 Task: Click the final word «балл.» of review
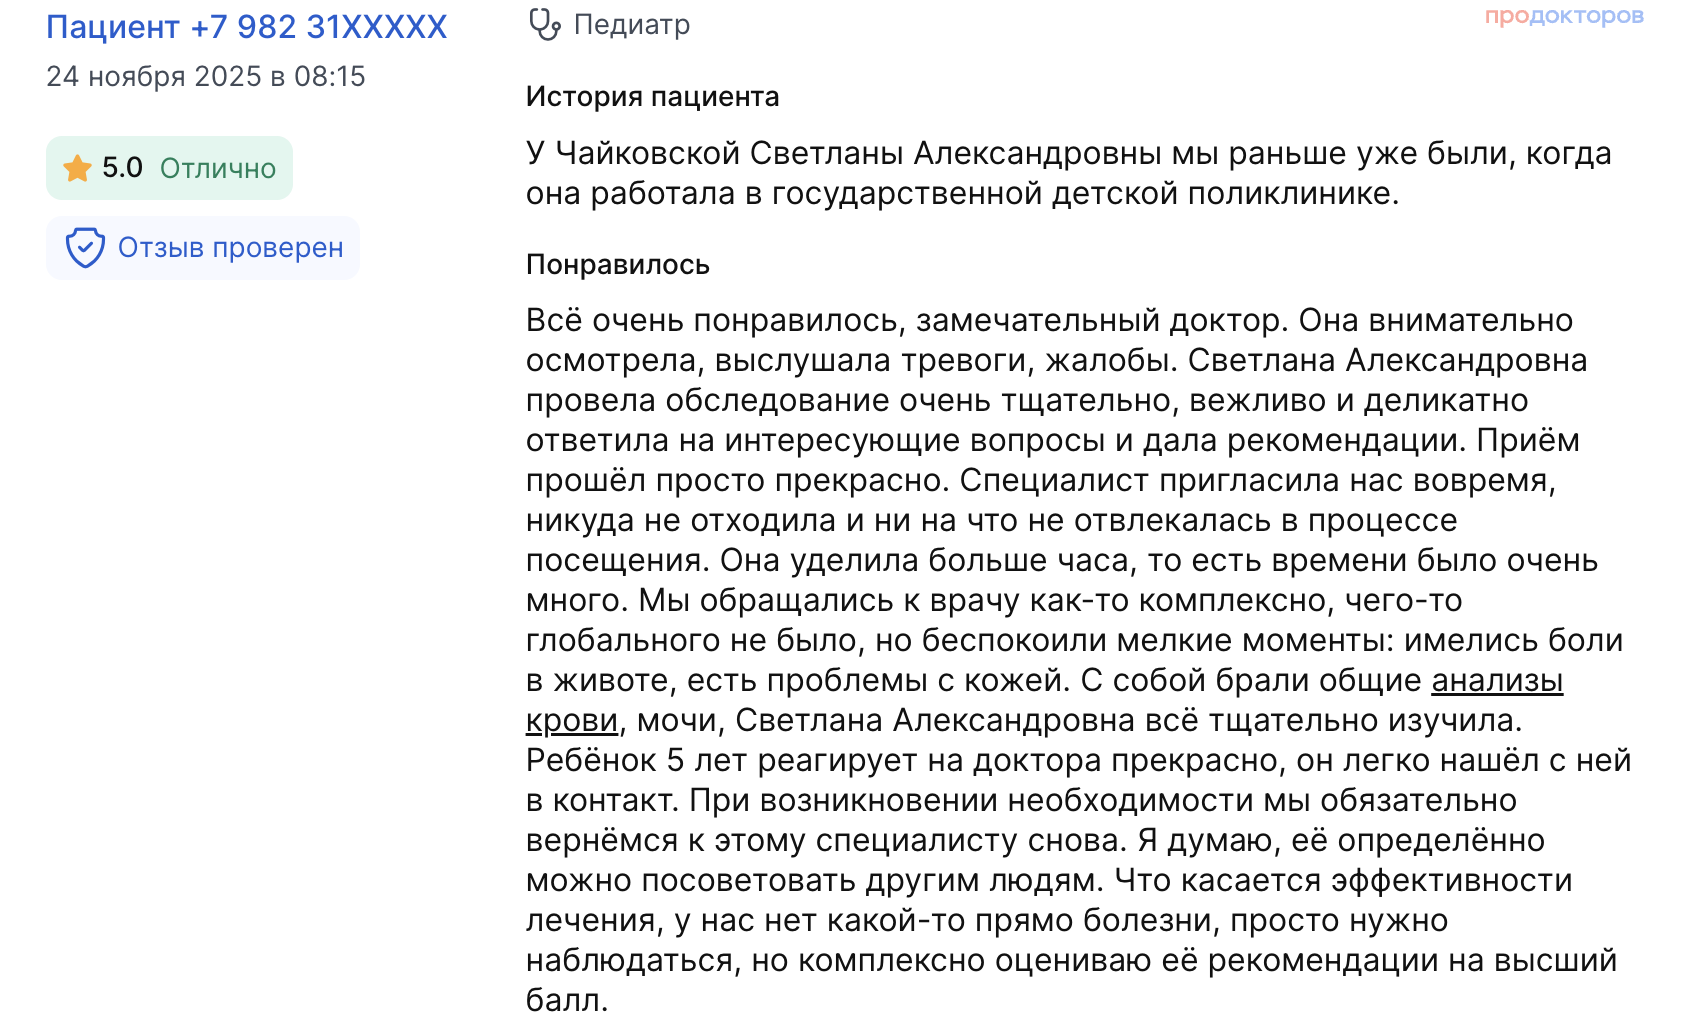pyautogui.click(x=567, y=1000)
